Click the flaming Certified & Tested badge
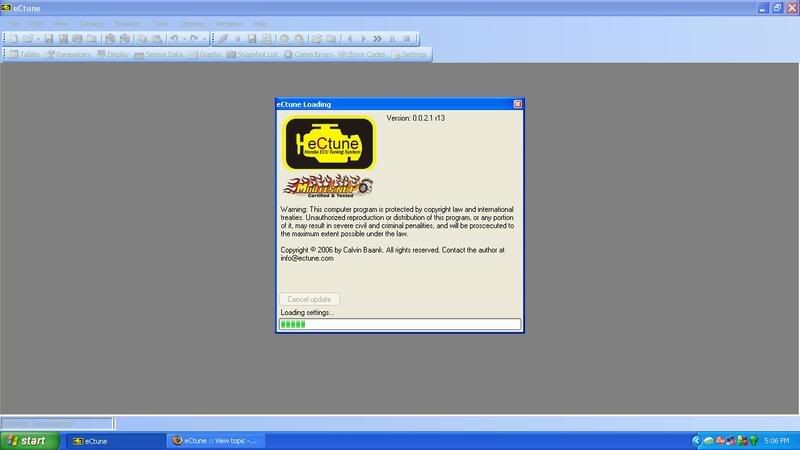Screen dimensions: 800x450 click(329, 186)
